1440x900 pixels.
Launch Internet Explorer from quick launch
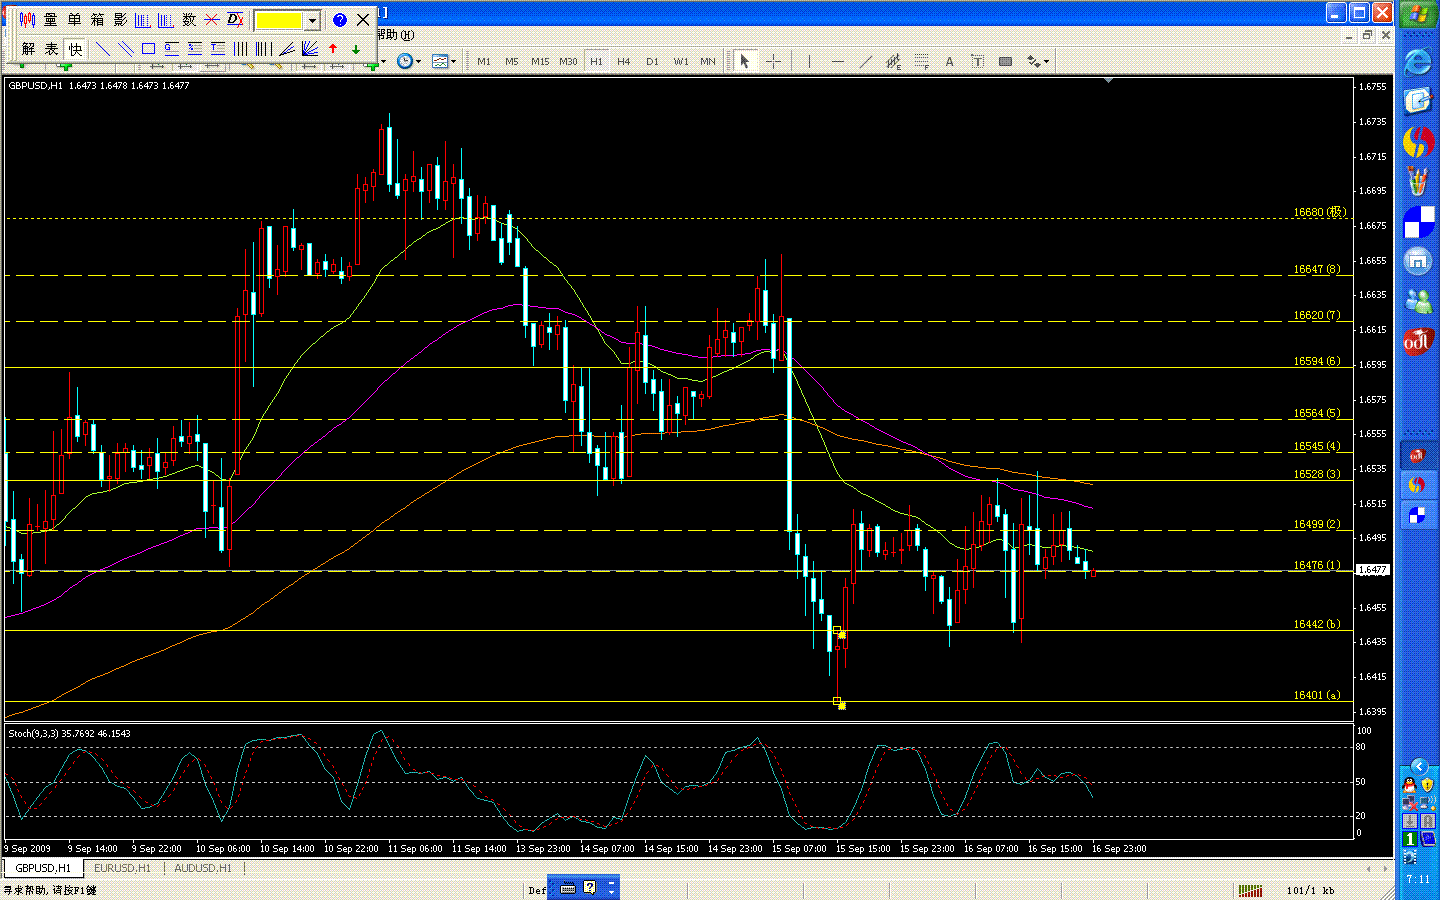click(x=1418, y=62)
